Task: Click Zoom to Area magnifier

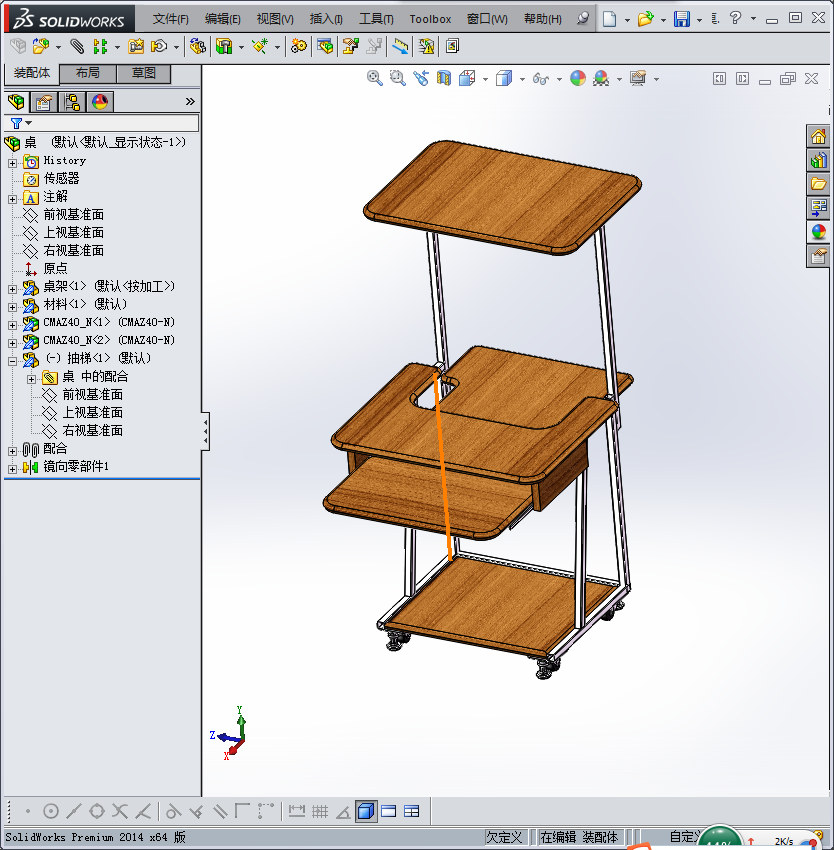Action: 397,79
